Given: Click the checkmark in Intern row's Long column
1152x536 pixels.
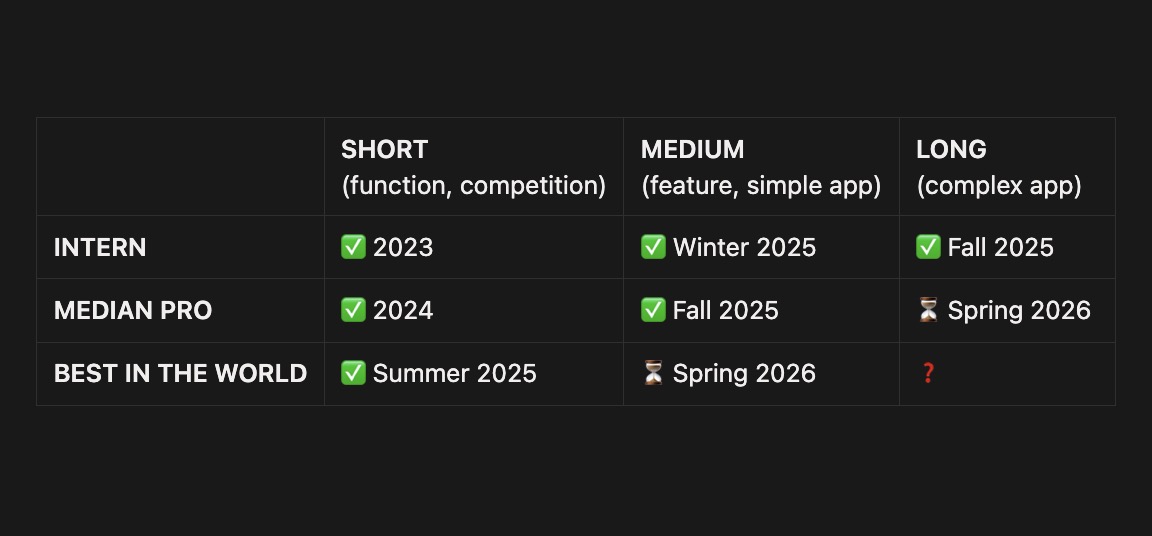Looking at the screenshot, I should (928, 248).
